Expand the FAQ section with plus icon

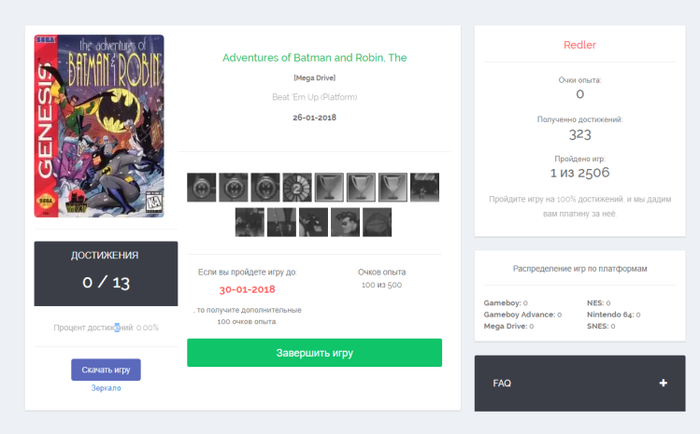[663, 383]
